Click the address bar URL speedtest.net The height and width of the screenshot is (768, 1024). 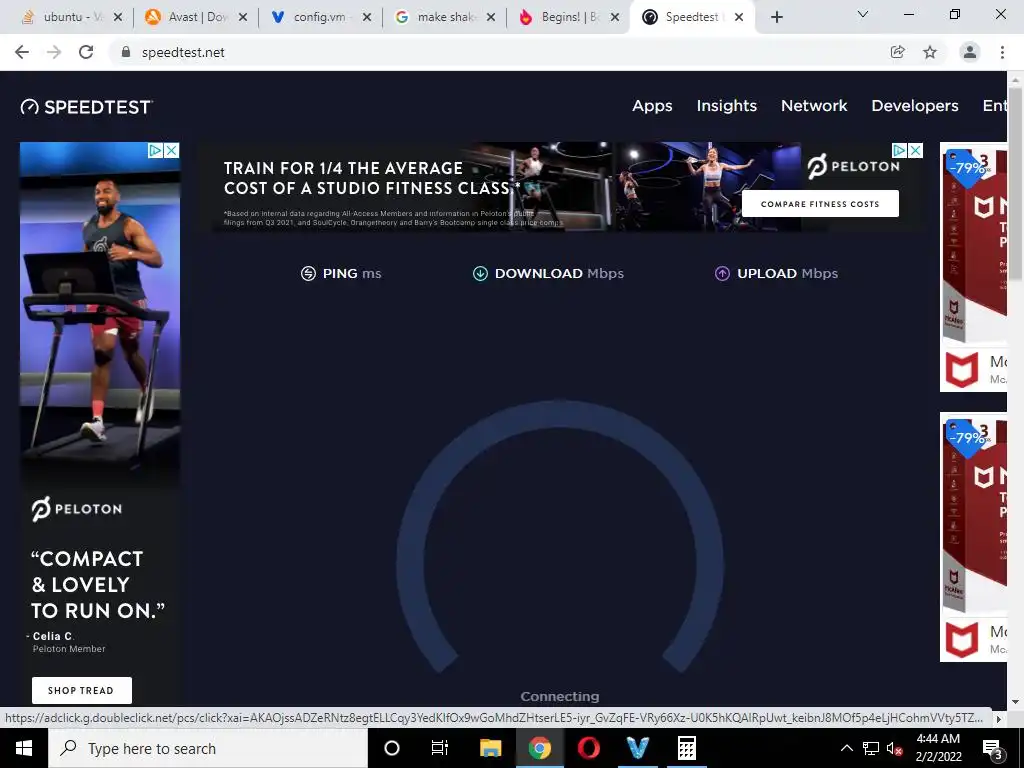click(183, 52)
